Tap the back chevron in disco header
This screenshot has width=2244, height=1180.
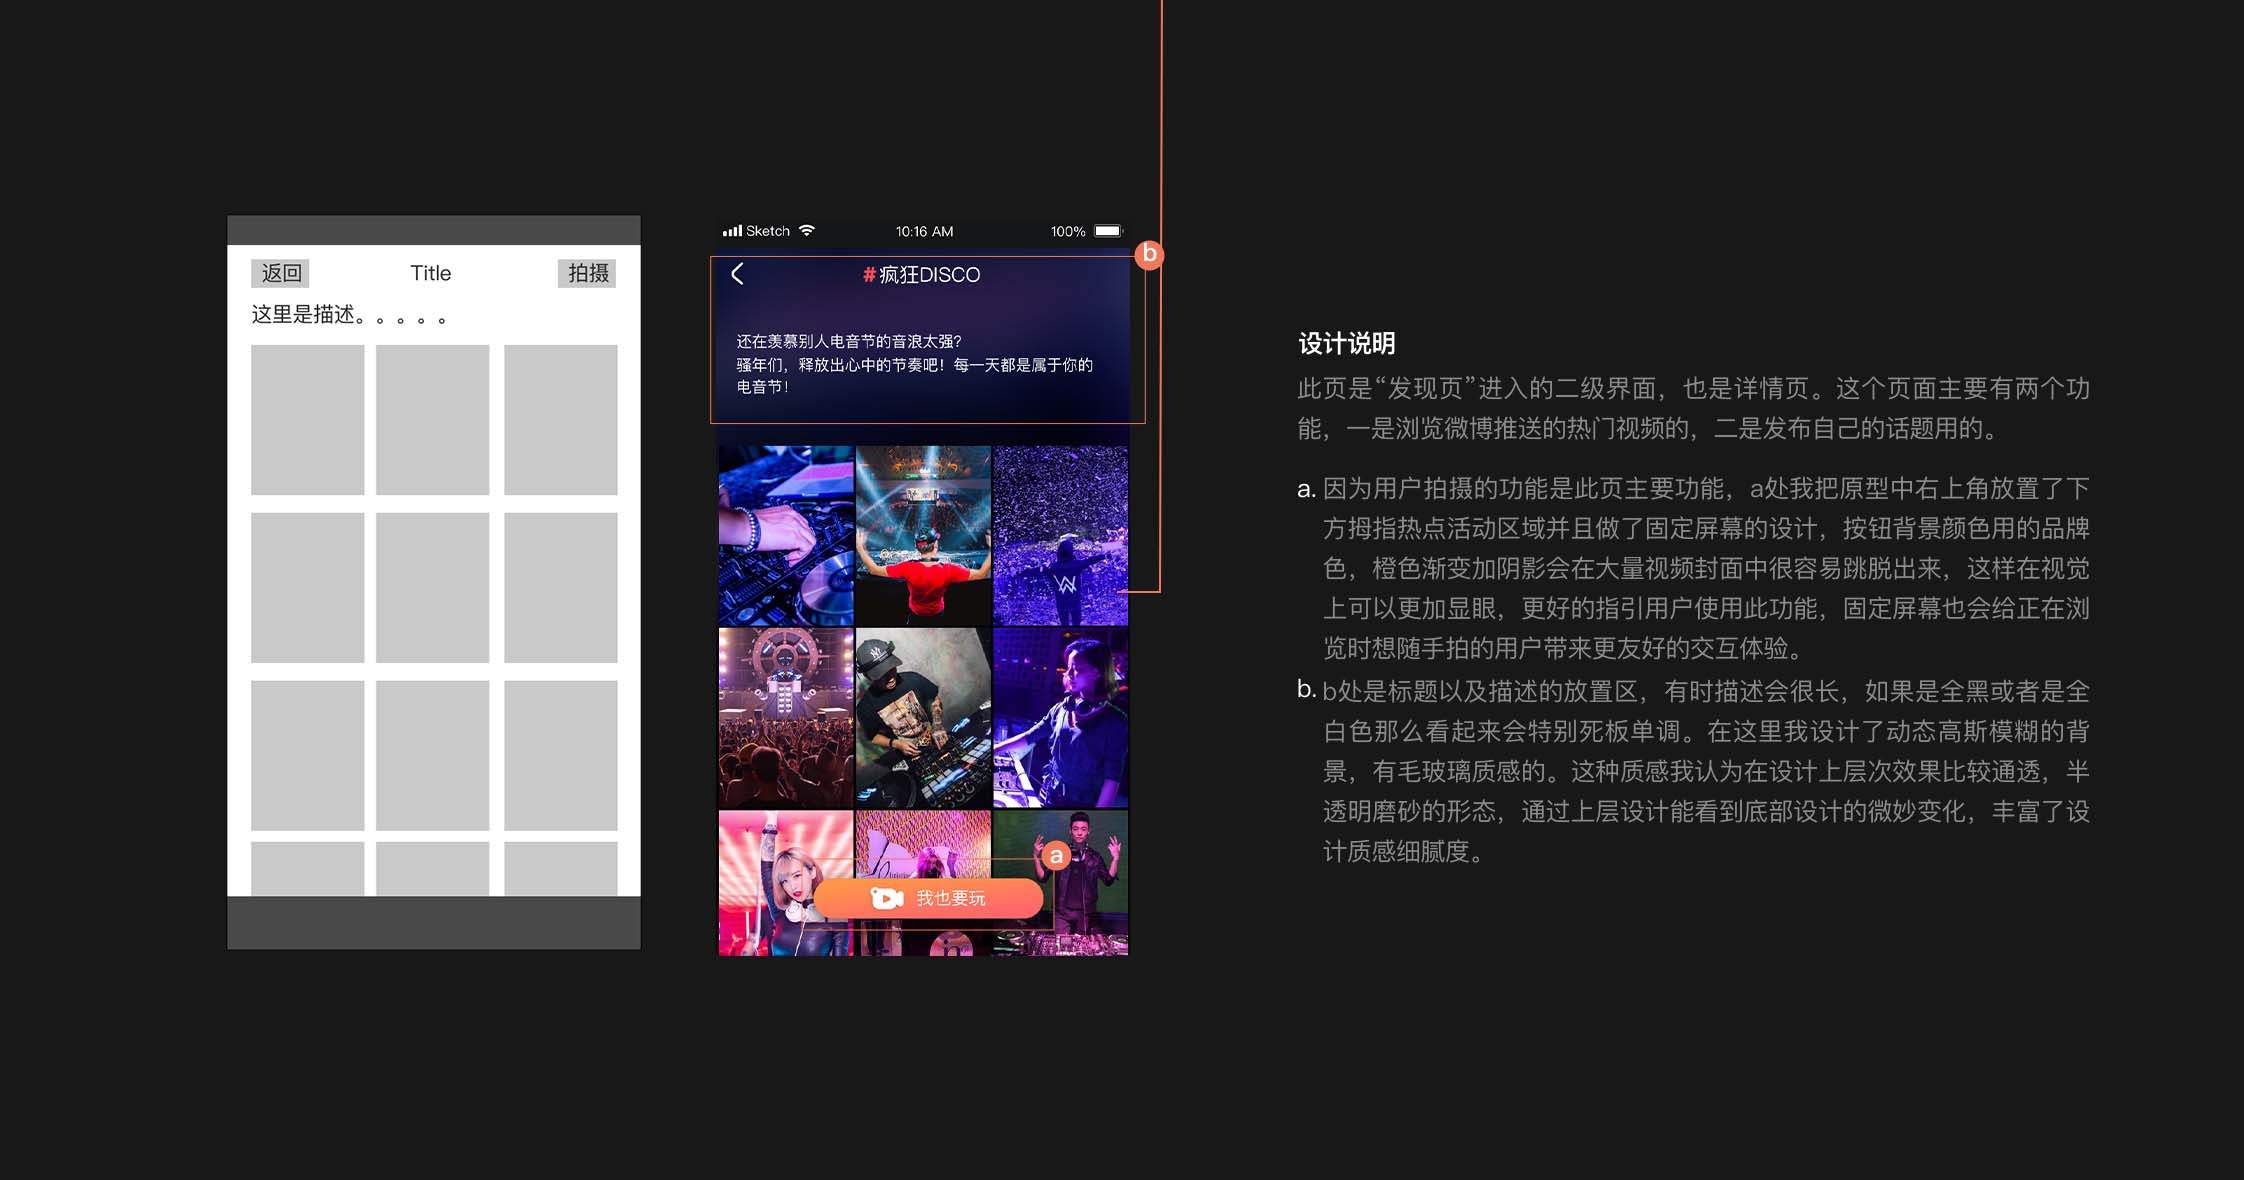pyautogui.click(x=738, y=274)
